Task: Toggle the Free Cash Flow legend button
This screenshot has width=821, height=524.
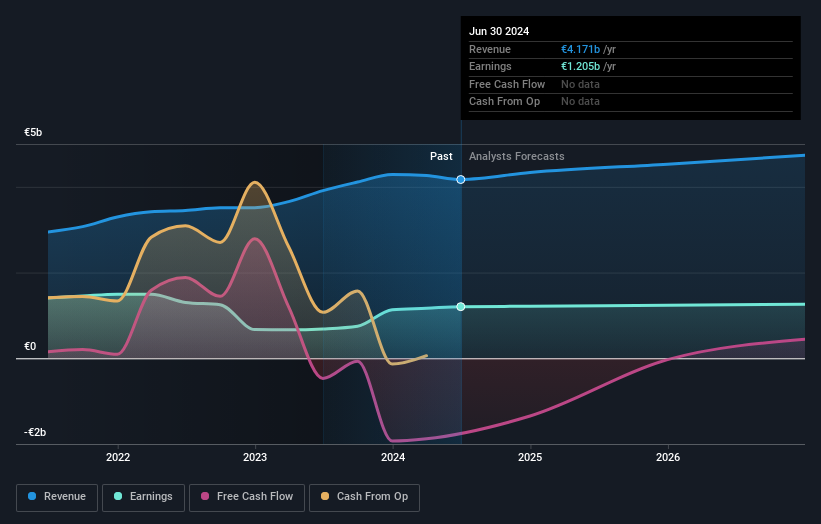Action: coord(247,497)
